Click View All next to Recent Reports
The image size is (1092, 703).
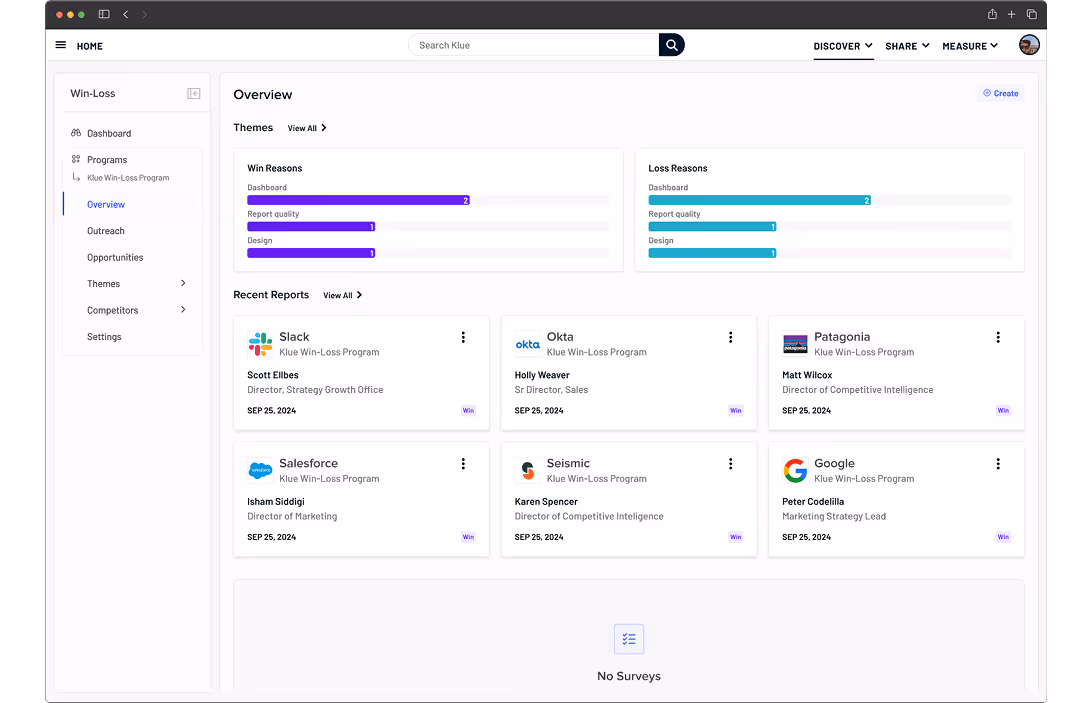[343, 295]
